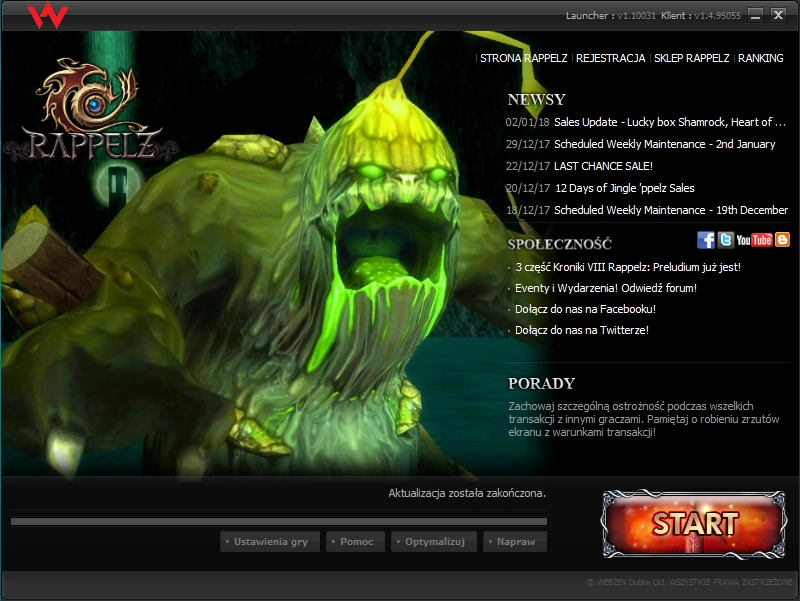Click the WEBZEN Dublin Ltd. copyright text

(x=690, y=582)
